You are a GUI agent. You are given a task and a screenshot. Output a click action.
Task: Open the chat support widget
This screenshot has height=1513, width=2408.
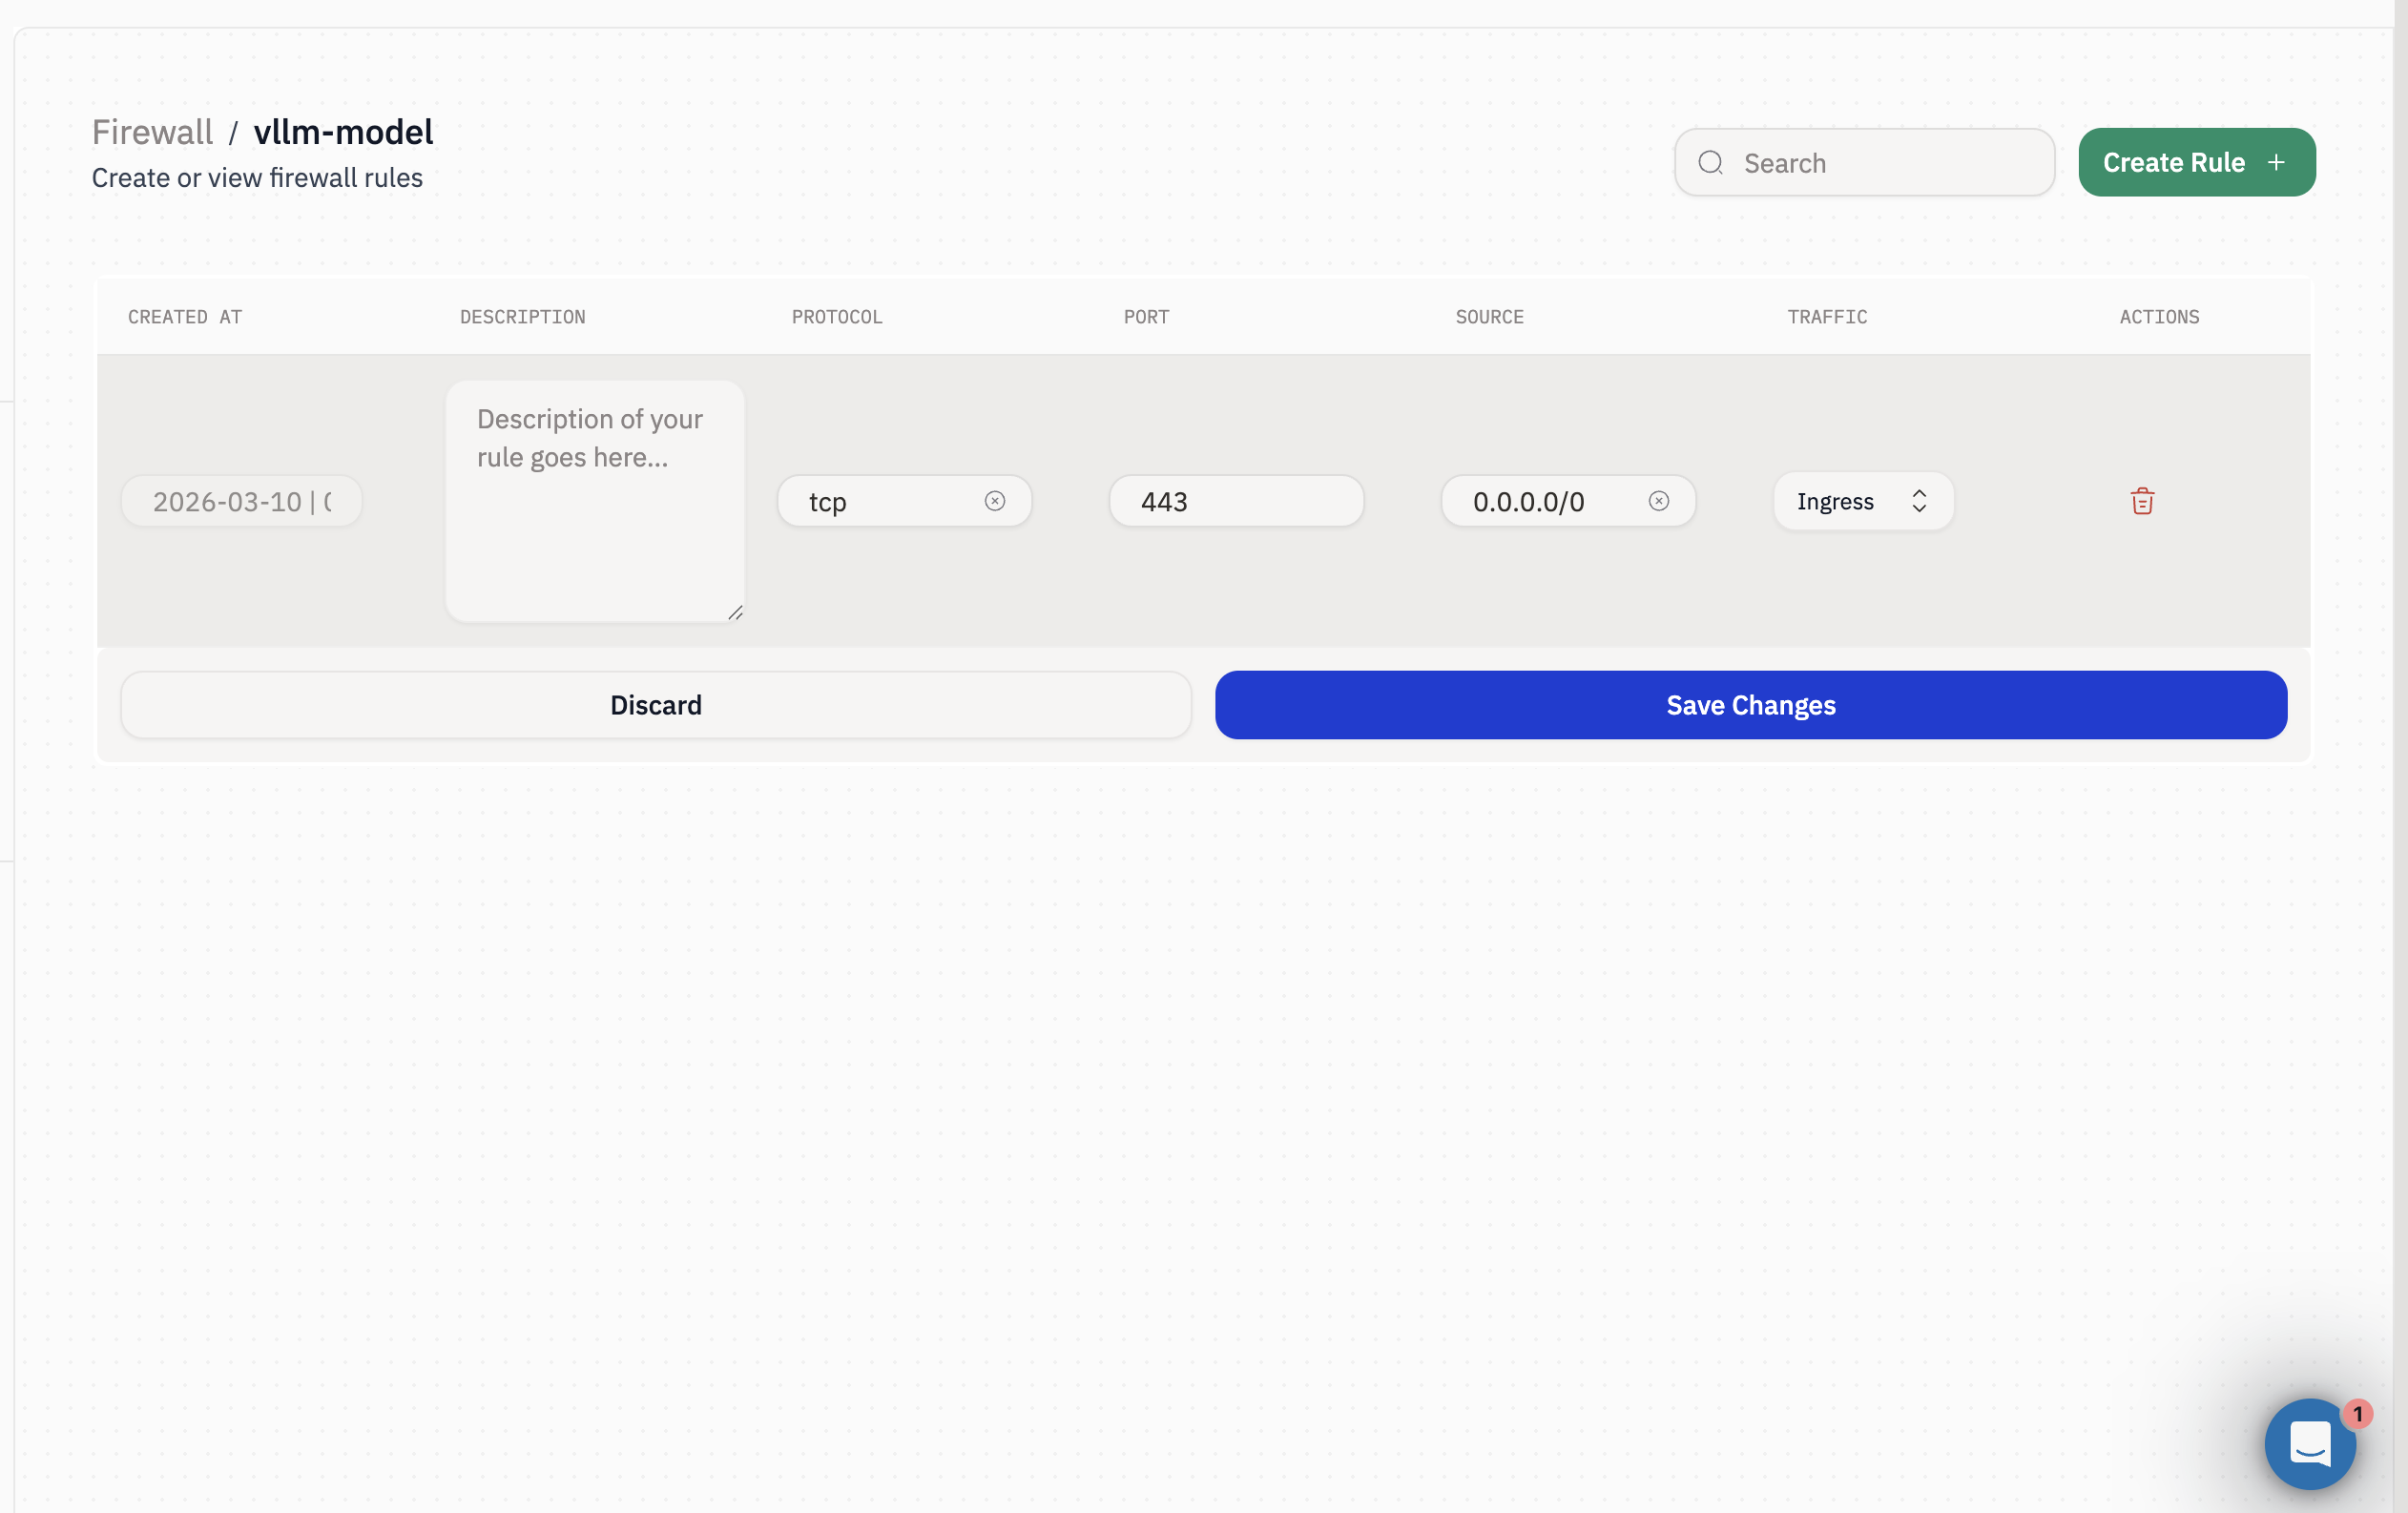tap(2309, 1443)
